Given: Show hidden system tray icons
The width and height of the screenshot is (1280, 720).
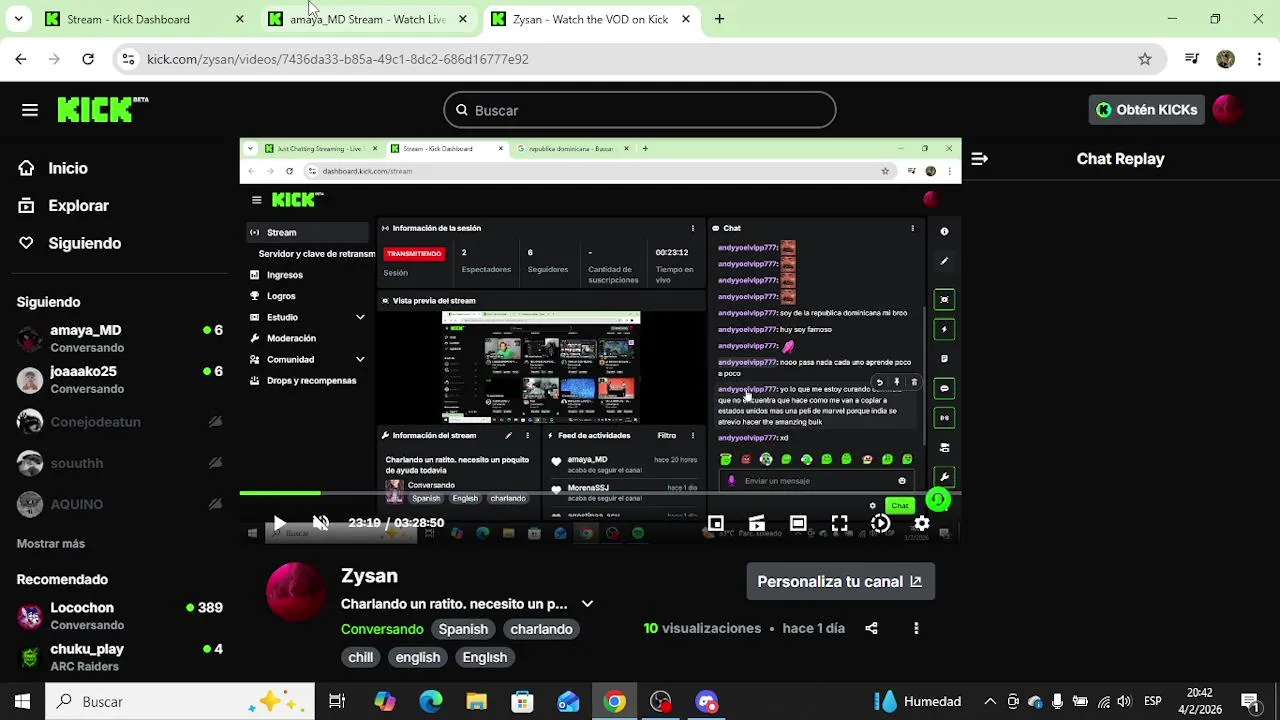Looking at the screenshot, I should point(990,702).
